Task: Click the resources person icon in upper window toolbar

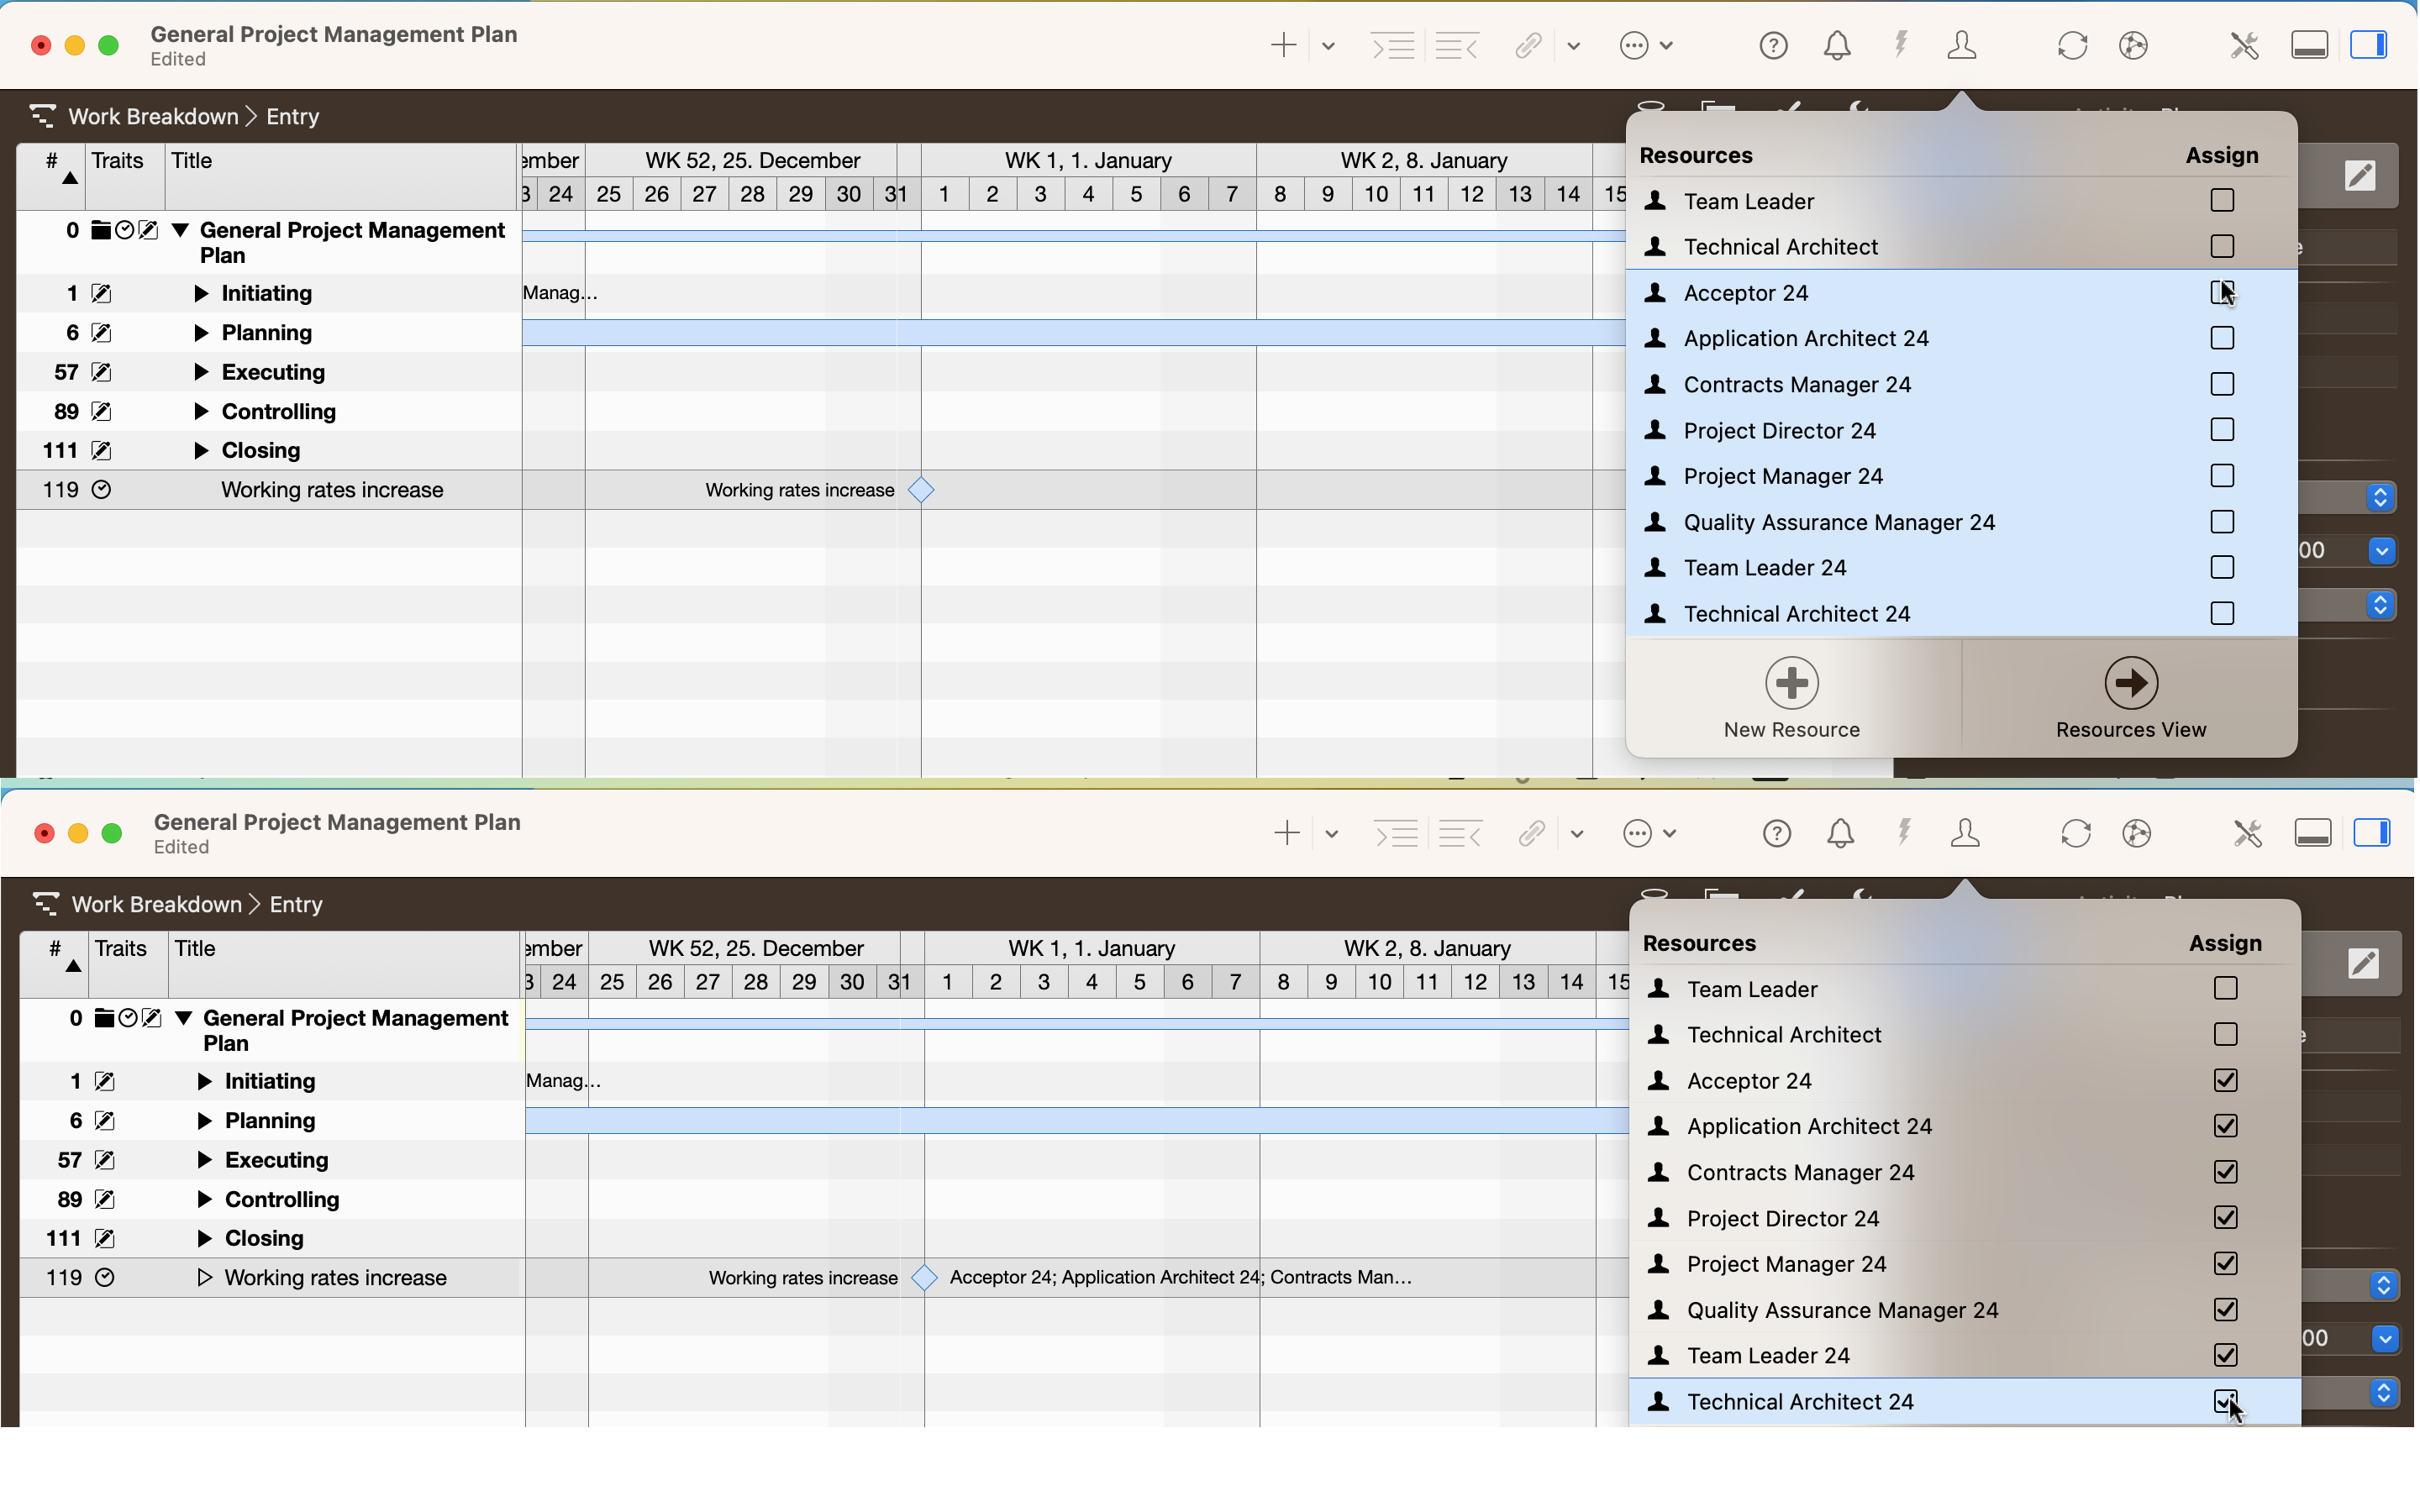Action: click(1962, 45)
